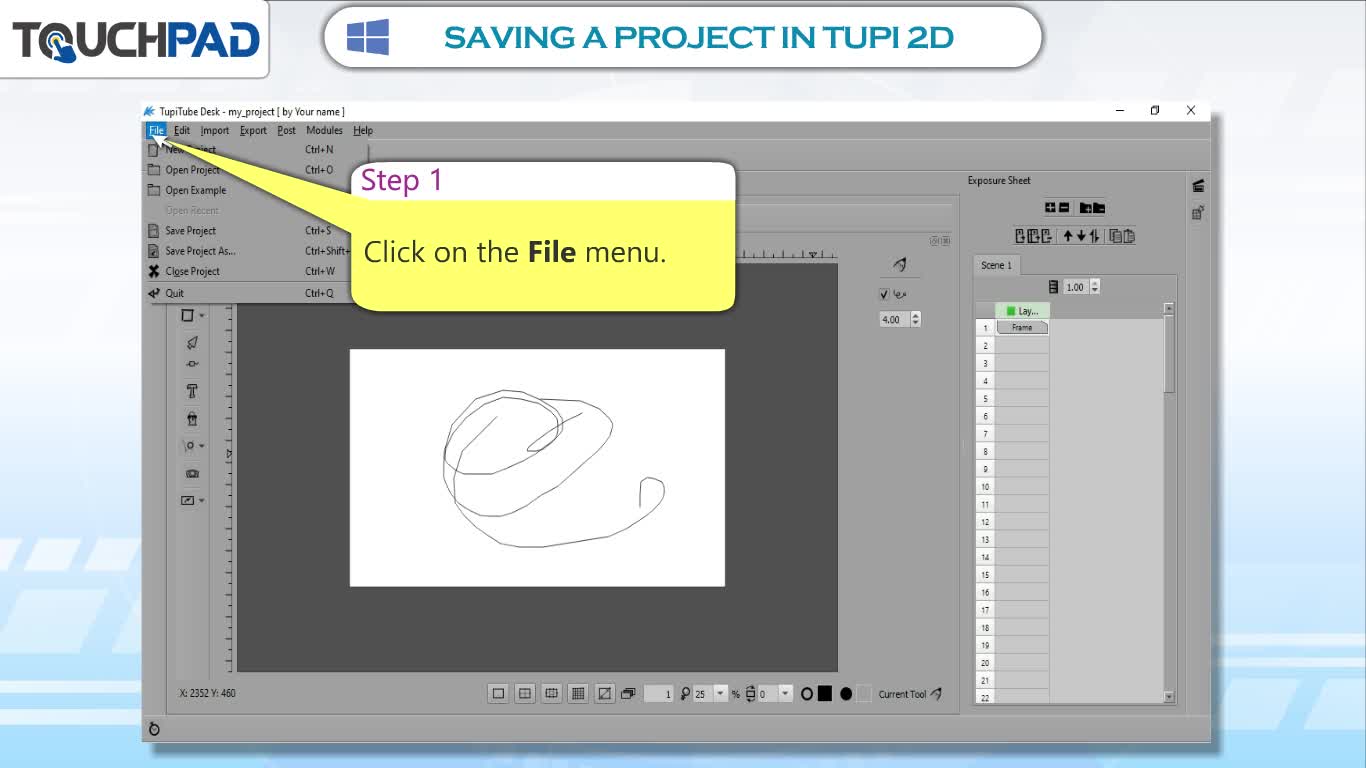1366x768 pixels.
Task: Open the Modules menu
Action: point(324,130)
